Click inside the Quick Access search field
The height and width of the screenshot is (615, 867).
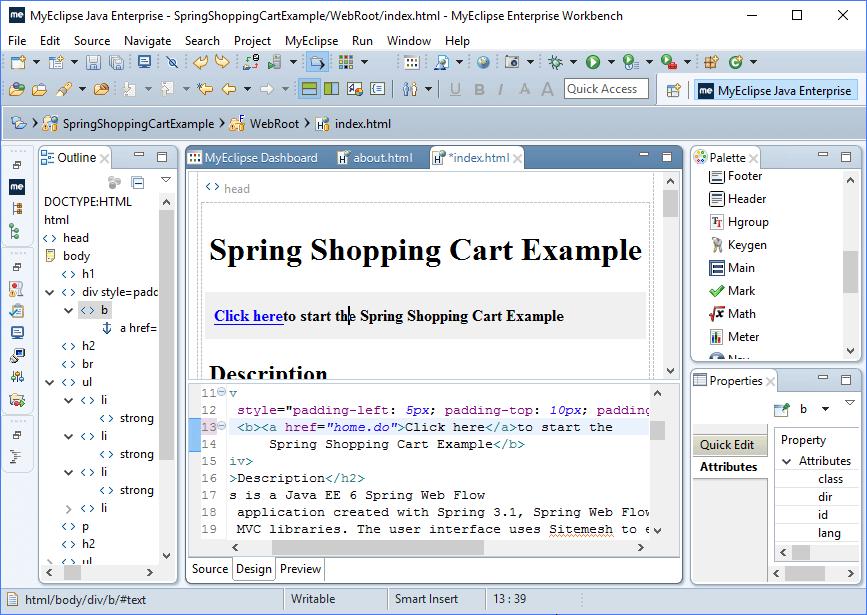tap(605, 88)
